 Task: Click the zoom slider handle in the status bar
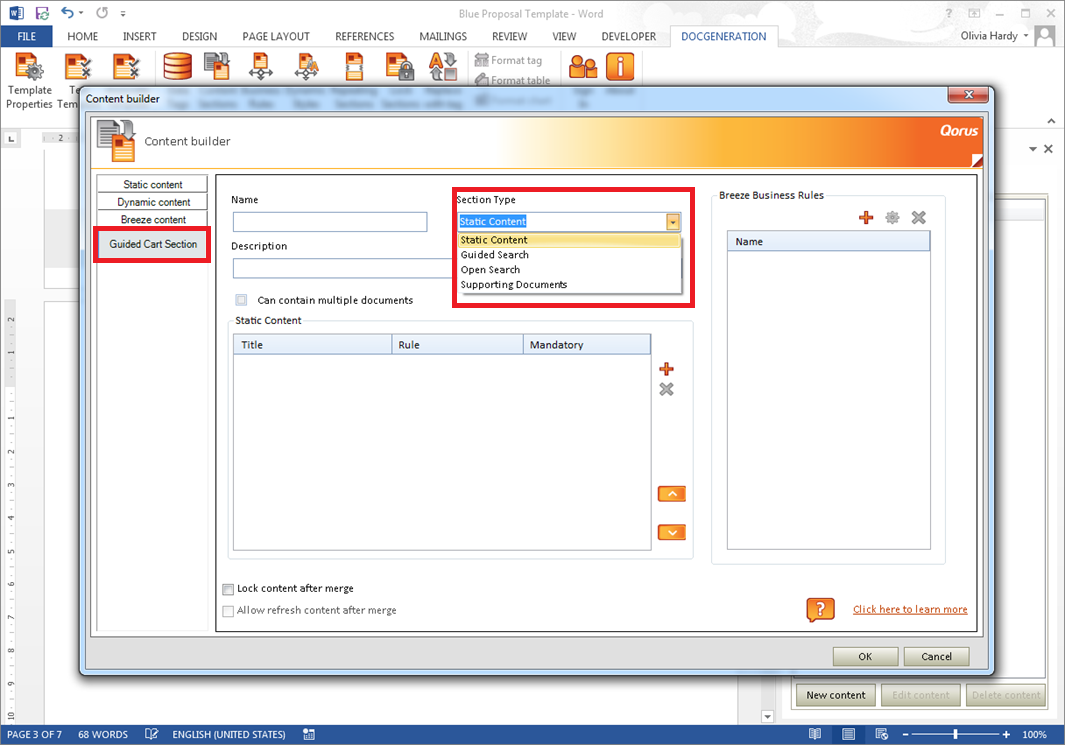[x=956, y=734]
